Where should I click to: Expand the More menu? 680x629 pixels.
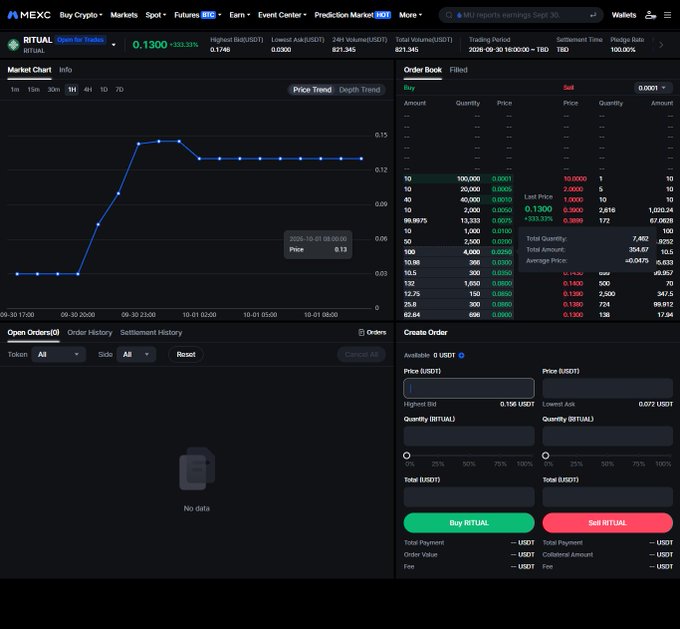tap(410, 15)
